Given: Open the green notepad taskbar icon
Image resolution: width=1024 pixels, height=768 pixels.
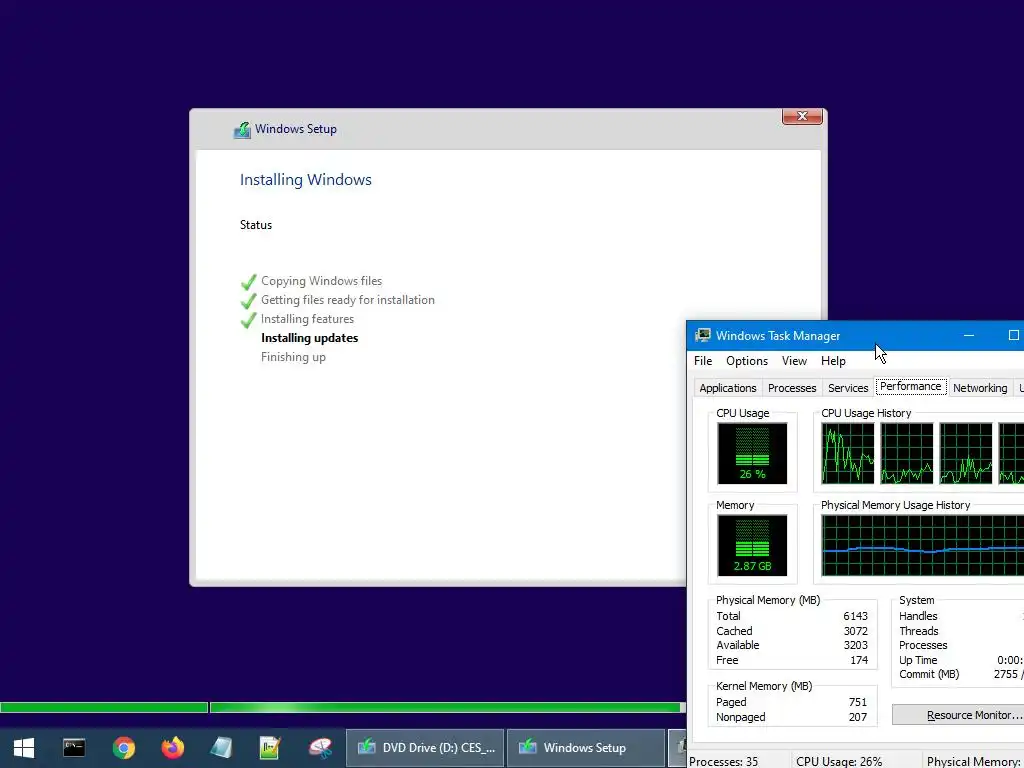Looking at the screenshot, I should point(270,748).
